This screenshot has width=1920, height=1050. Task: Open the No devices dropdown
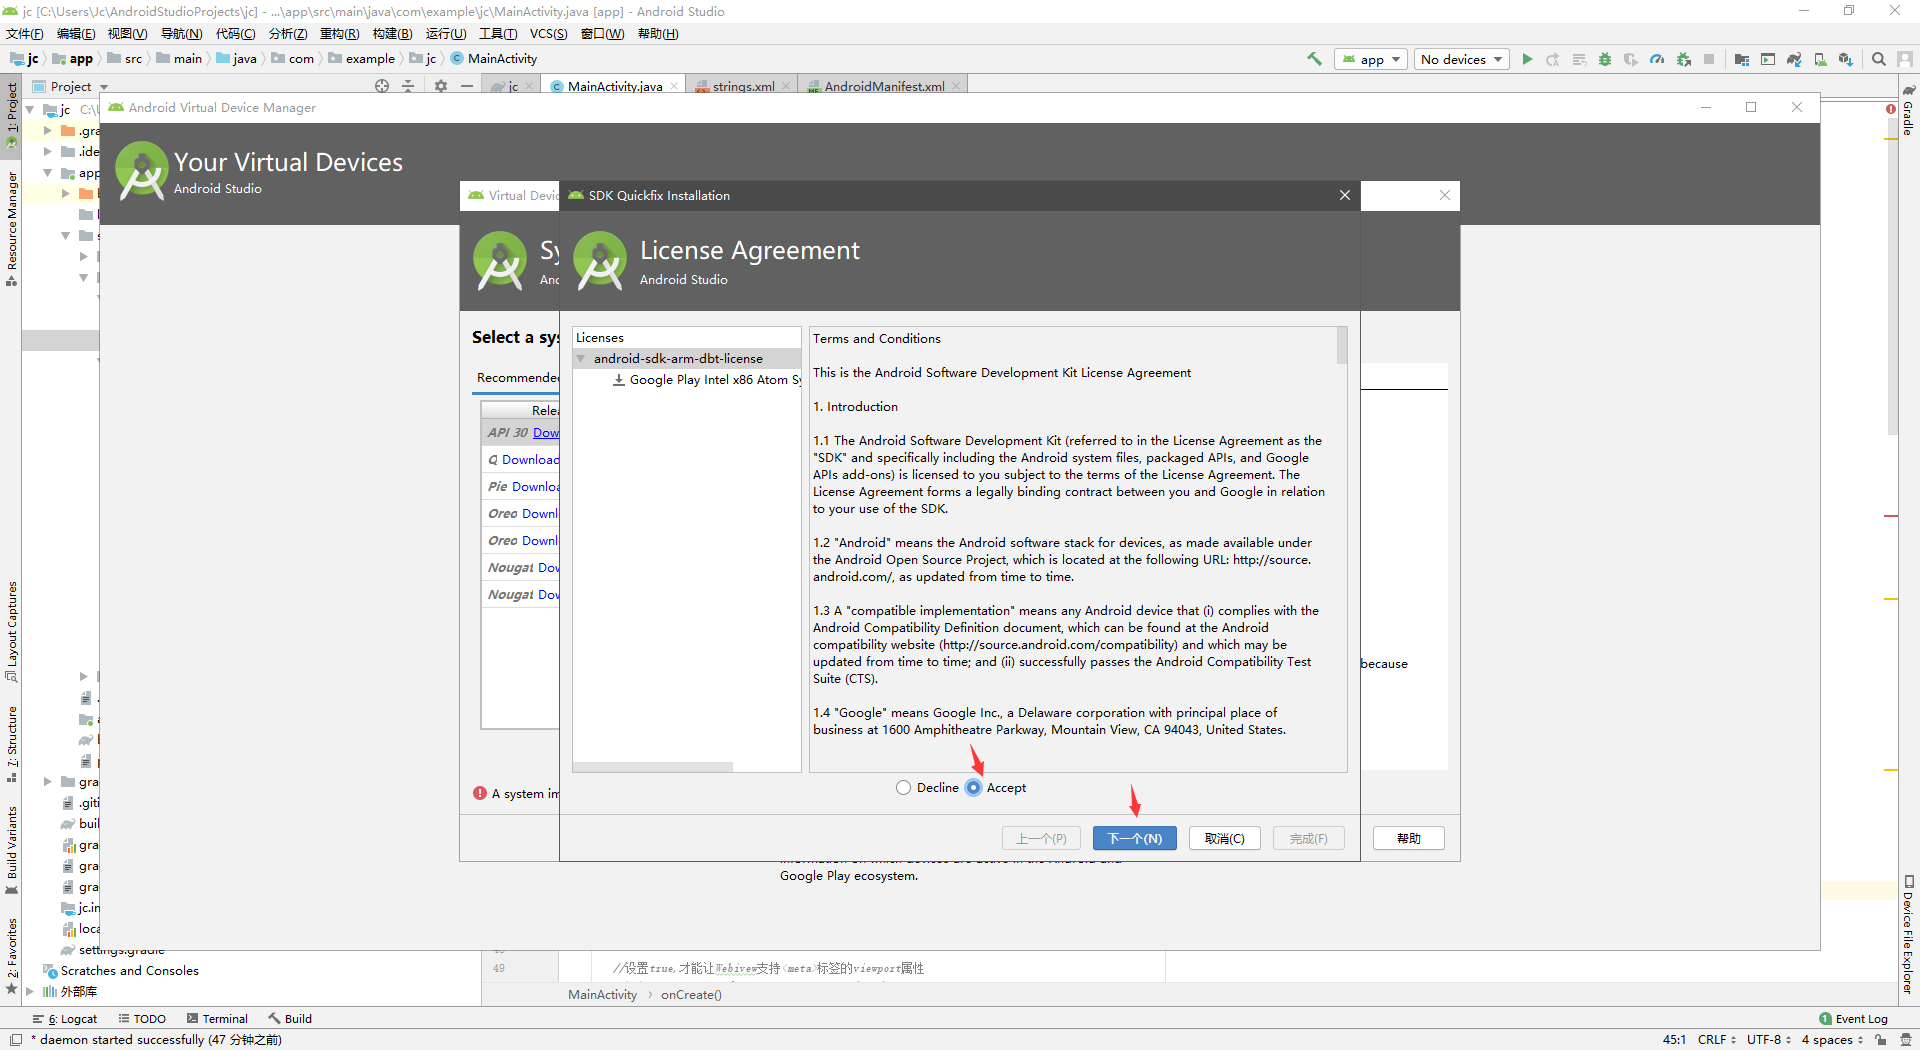point(1462,59)
